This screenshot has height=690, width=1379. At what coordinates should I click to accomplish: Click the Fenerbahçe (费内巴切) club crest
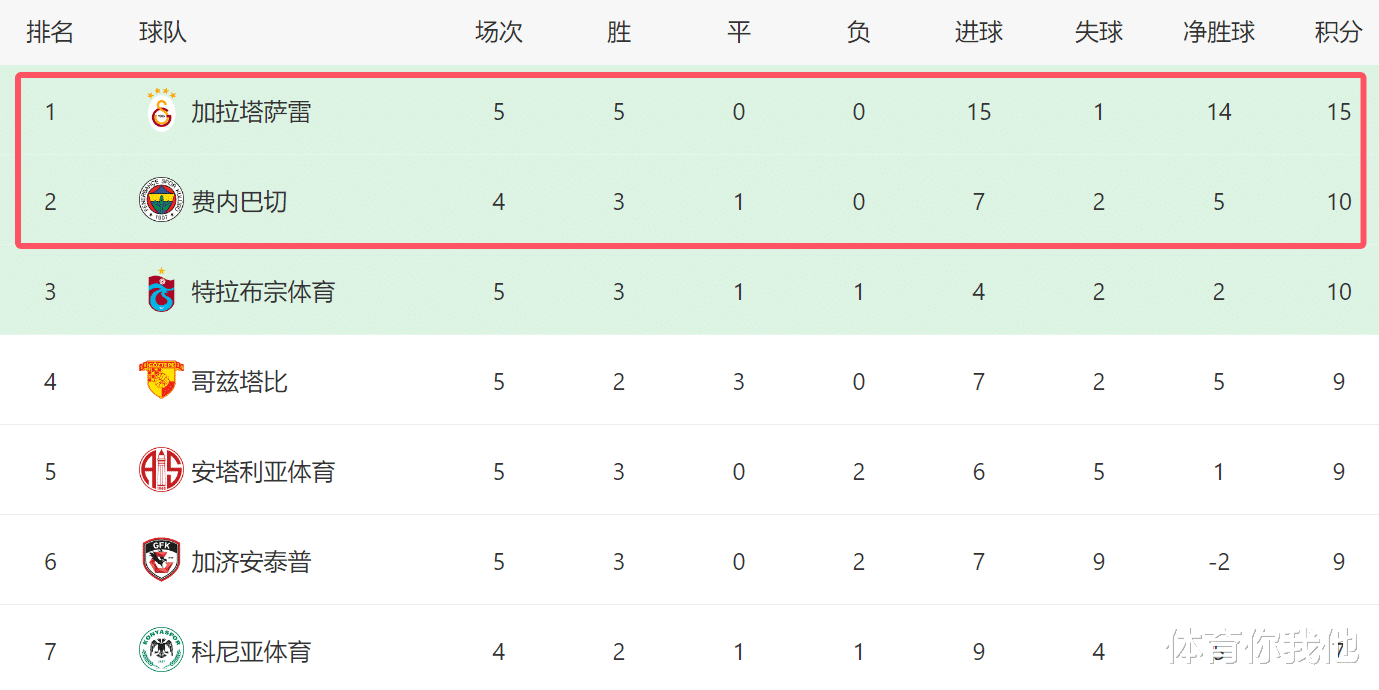[x=161, y=201]
